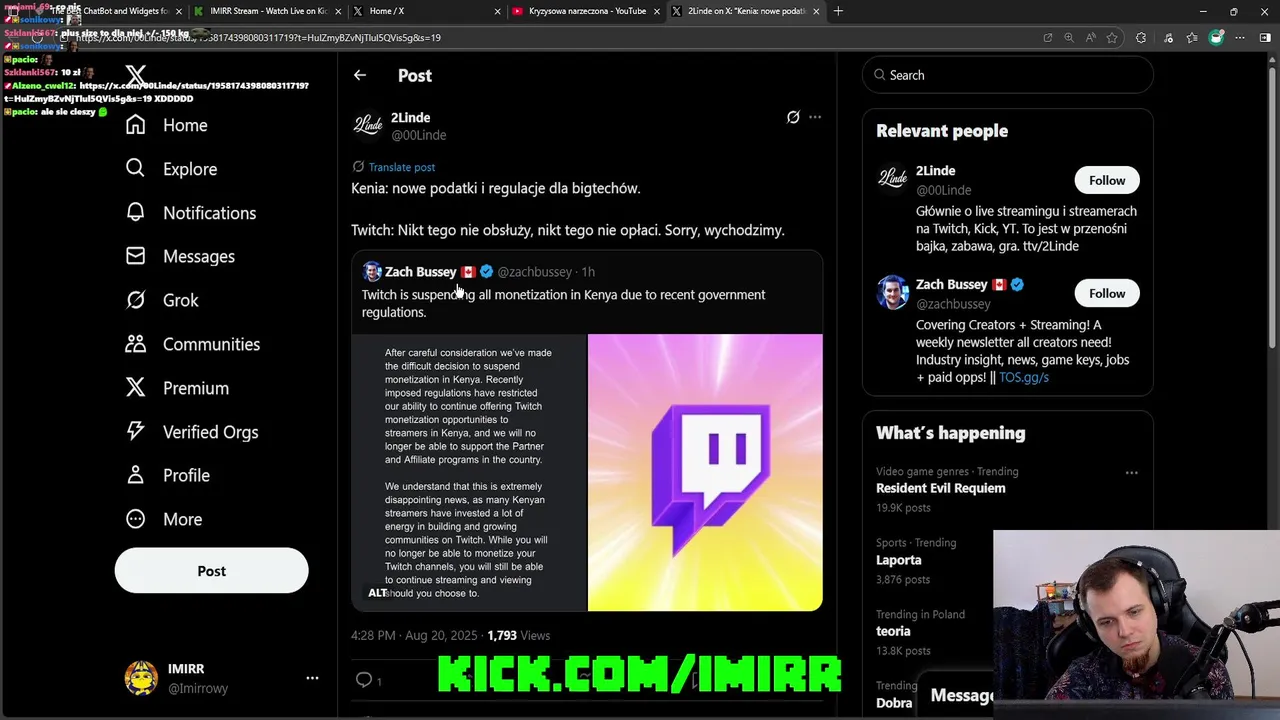Click the zoom magnifier in address bar
Image resolution: width=1280 pixels, height=720 pixels.
tap(1068, 38)
